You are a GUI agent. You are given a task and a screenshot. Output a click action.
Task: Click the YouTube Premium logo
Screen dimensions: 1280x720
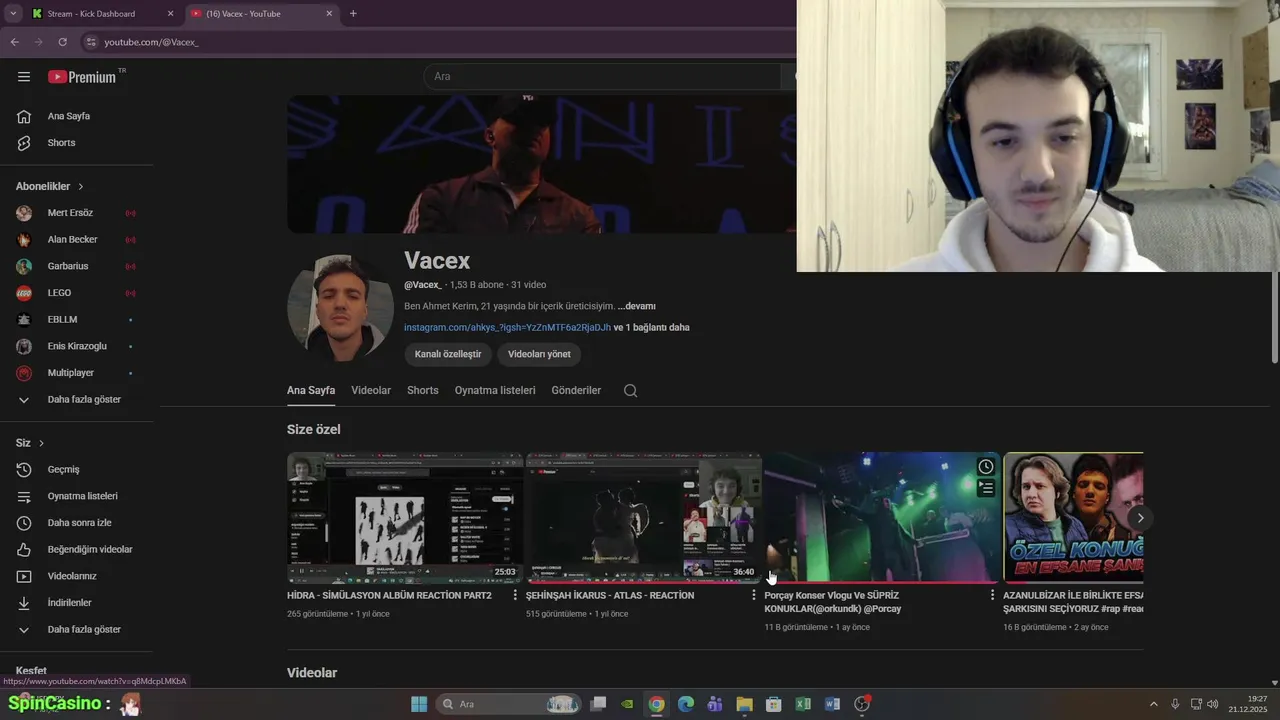[83, 77]
